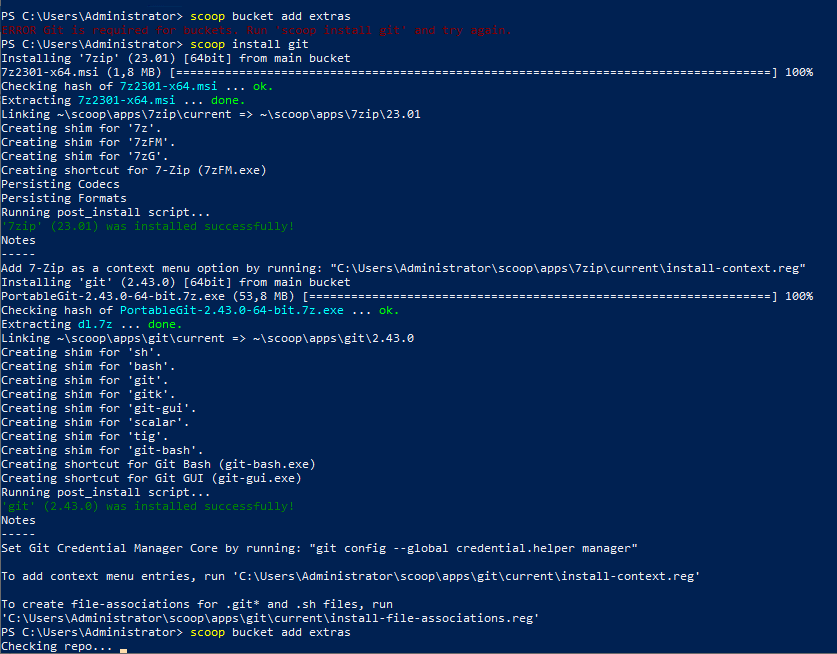Click the 'git config --global credential.helper manager' text
The width and height of the screenshot is (837, 654).
(x=473, y=548)
